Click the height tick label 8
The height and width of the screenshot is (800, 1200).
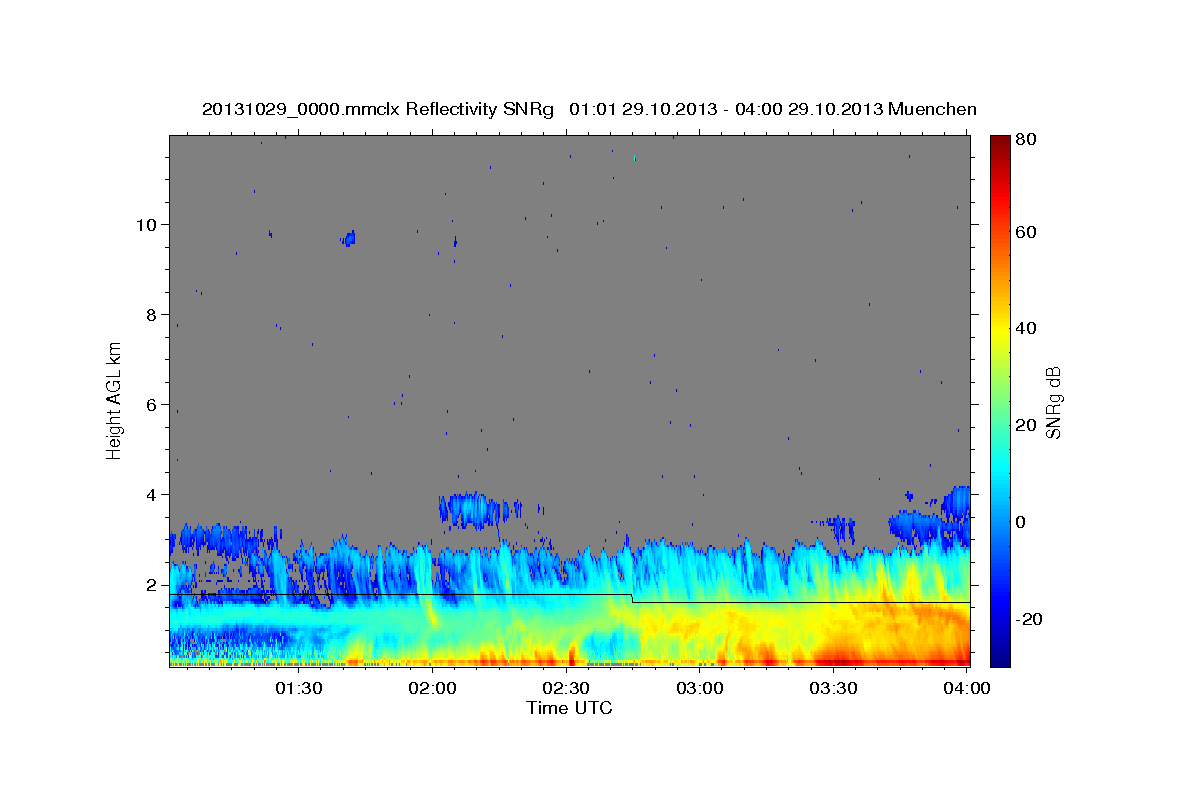151,314
